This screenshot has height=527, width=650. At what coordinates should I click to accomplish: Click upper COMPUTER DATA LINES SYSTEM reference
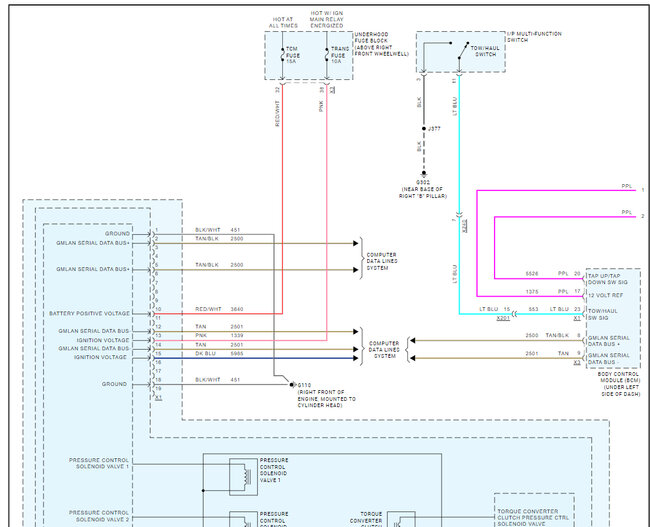(x=382, y=261)
